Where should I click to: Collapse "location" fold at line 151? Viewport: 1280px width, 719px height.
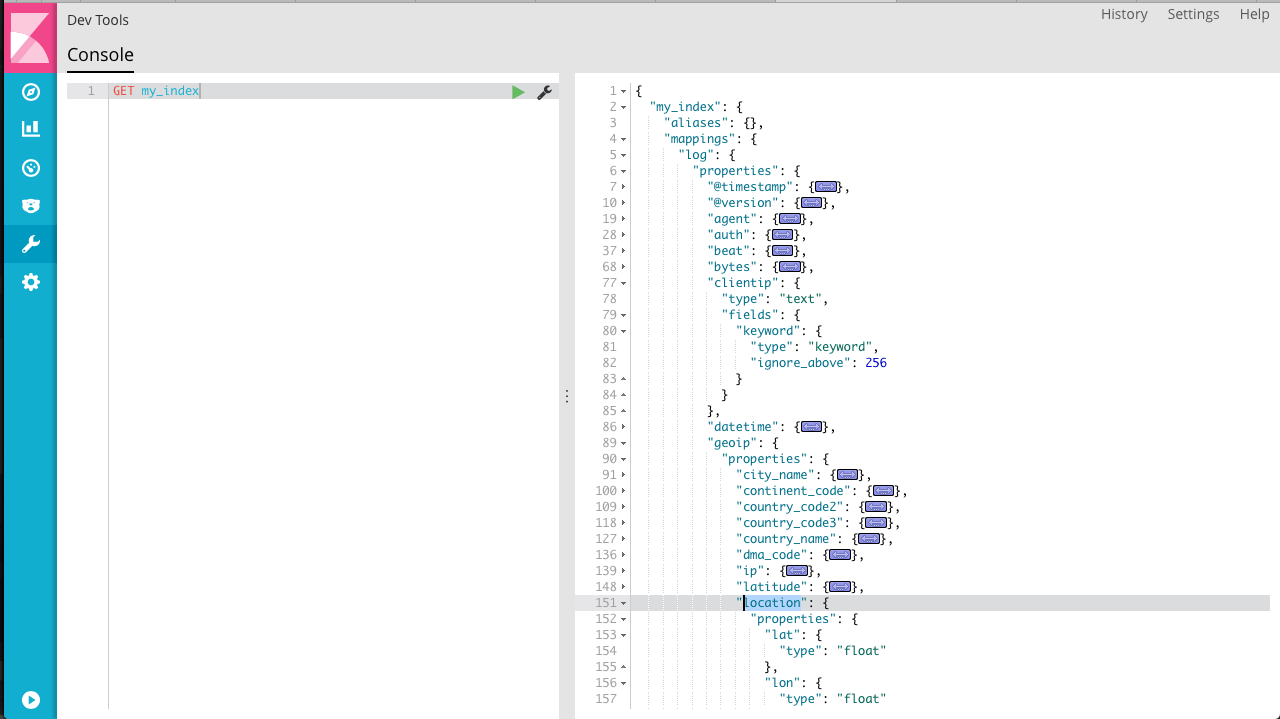pyautogui.click(x=624, y=603)
